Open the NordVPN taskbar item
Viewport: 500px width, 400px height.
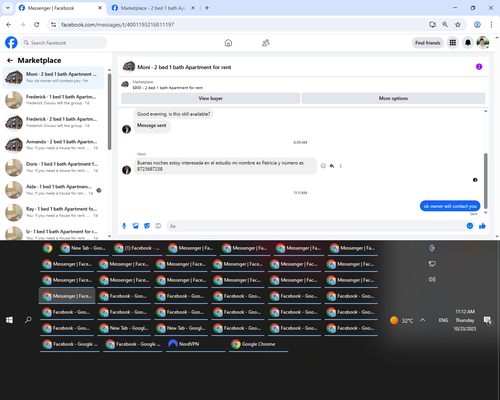[196, 344]
